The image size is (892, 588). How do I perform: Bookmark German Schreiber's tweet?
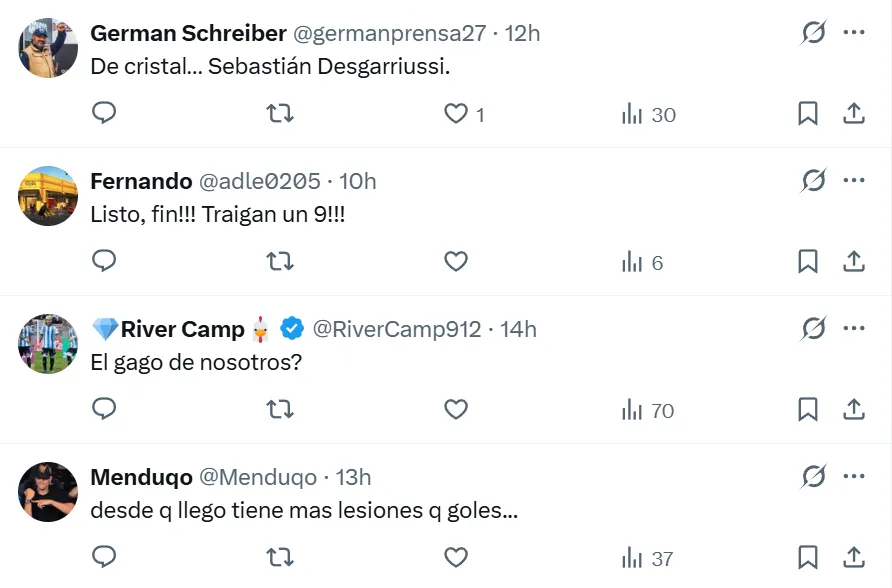808,114
